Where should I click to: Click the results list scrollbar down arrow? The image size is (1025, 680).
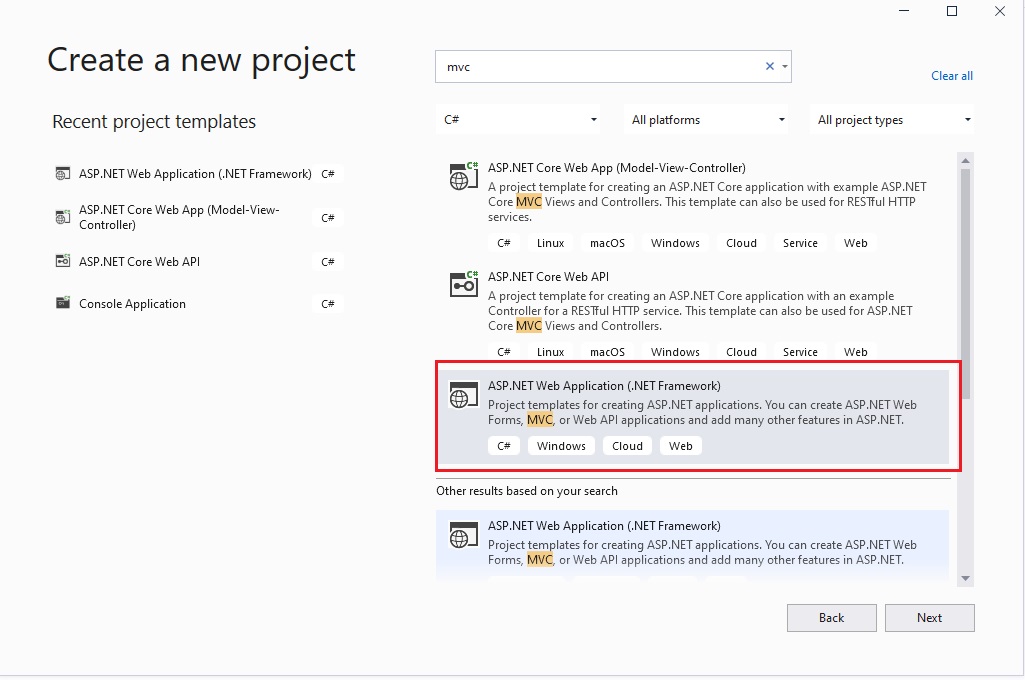[x=966, y=579]
